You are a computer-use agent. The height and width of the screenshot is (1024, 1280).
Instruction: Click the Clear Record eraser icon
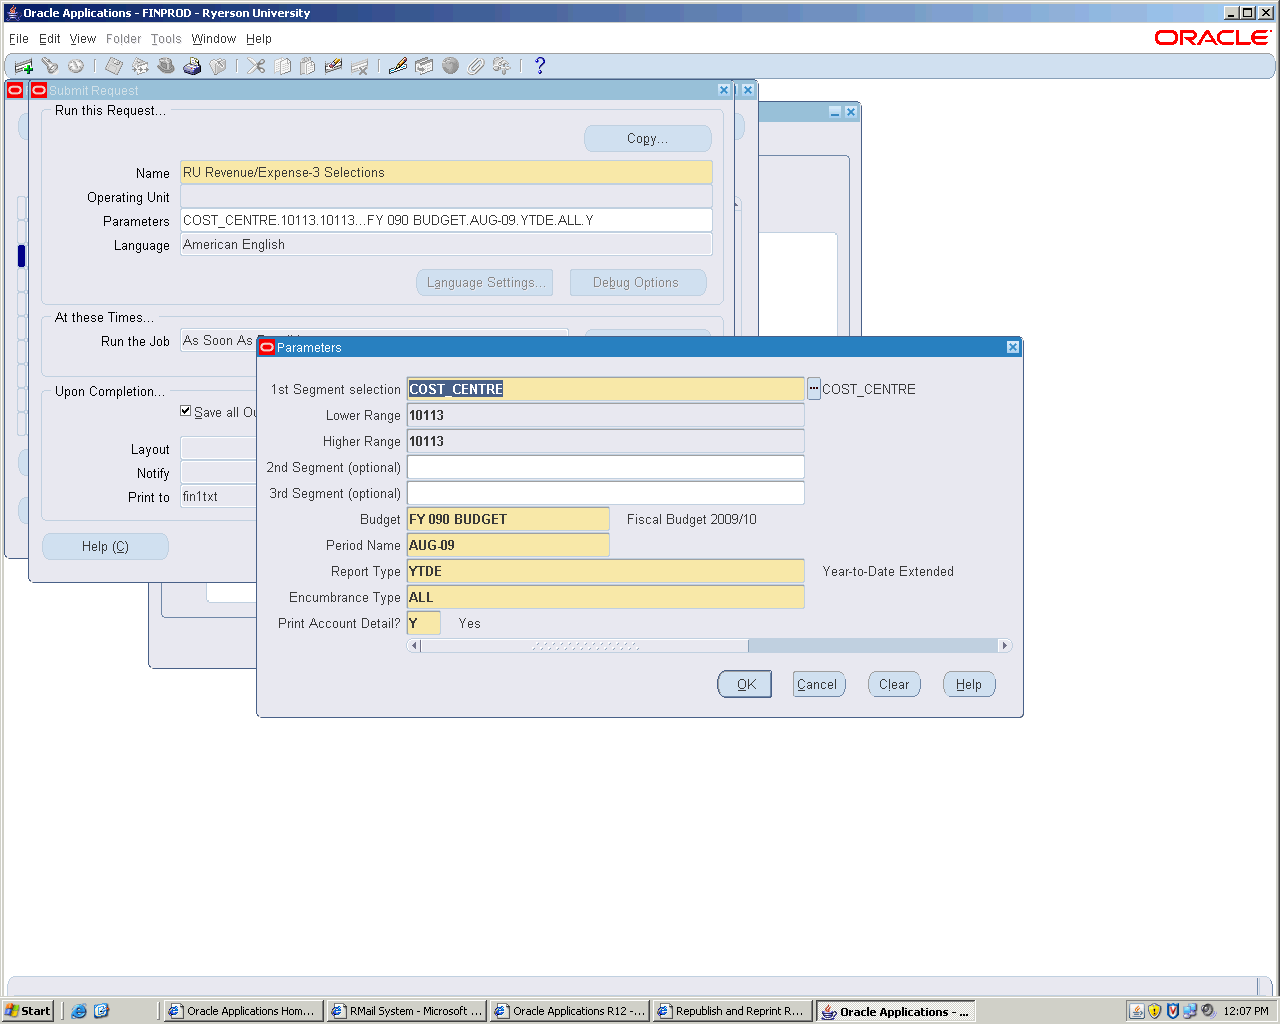coord(334,66)
